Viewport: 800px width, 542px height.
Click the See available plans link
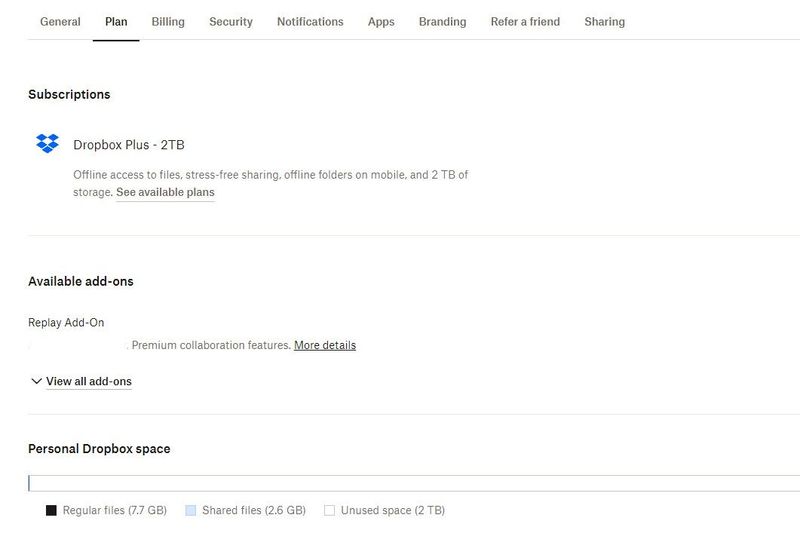tap(165, 192)
